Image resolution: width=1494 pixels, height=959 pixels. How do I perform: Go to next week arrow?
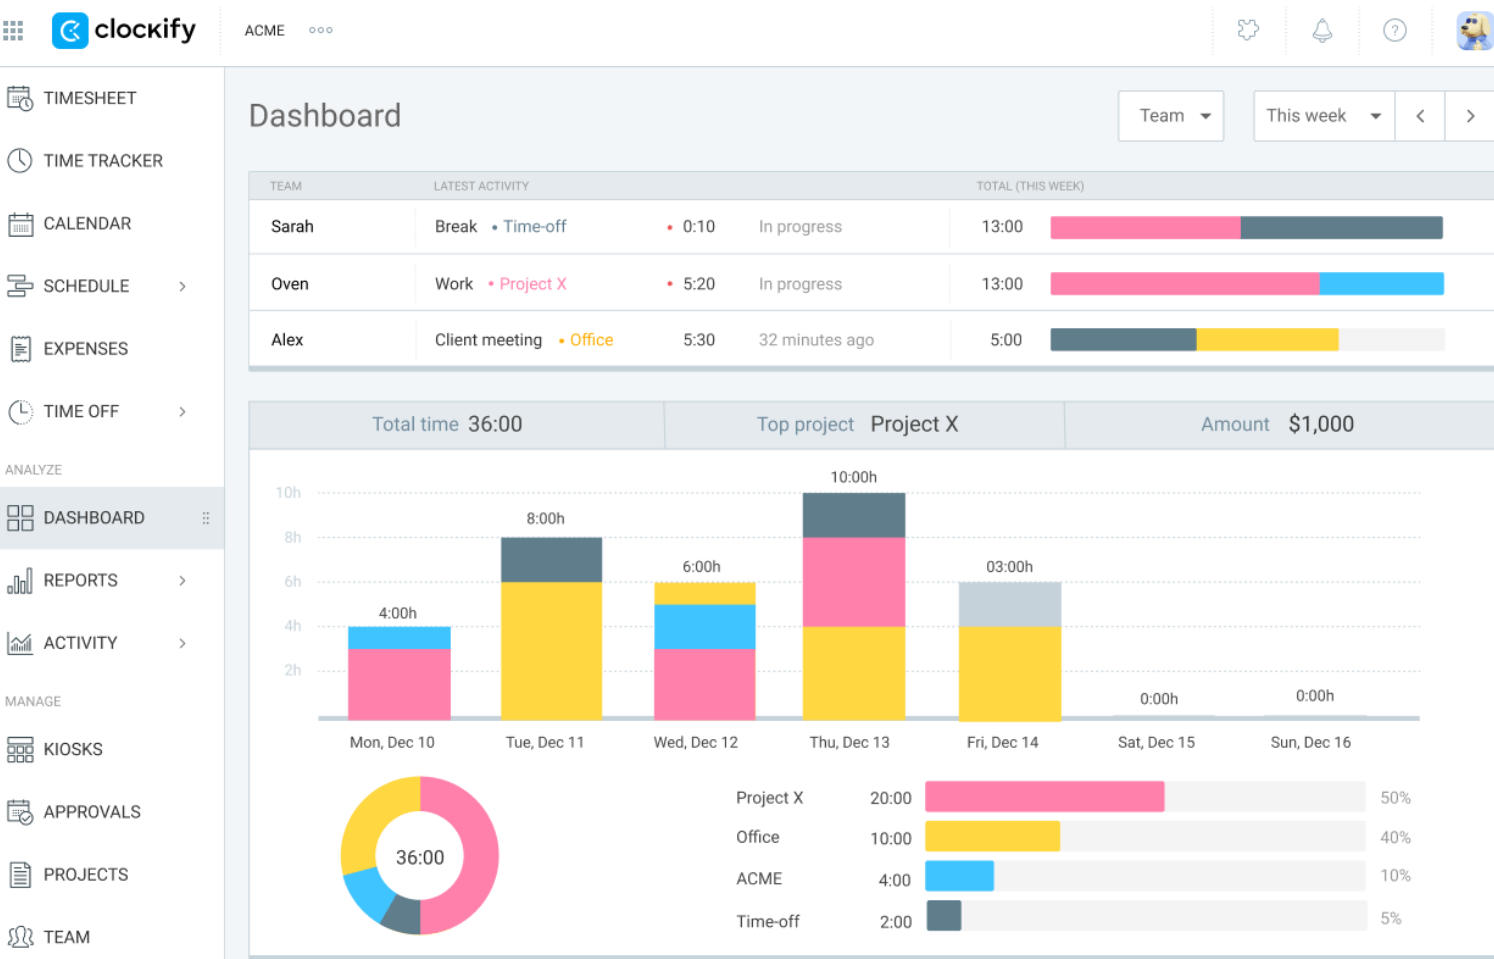click(1469, 116)
